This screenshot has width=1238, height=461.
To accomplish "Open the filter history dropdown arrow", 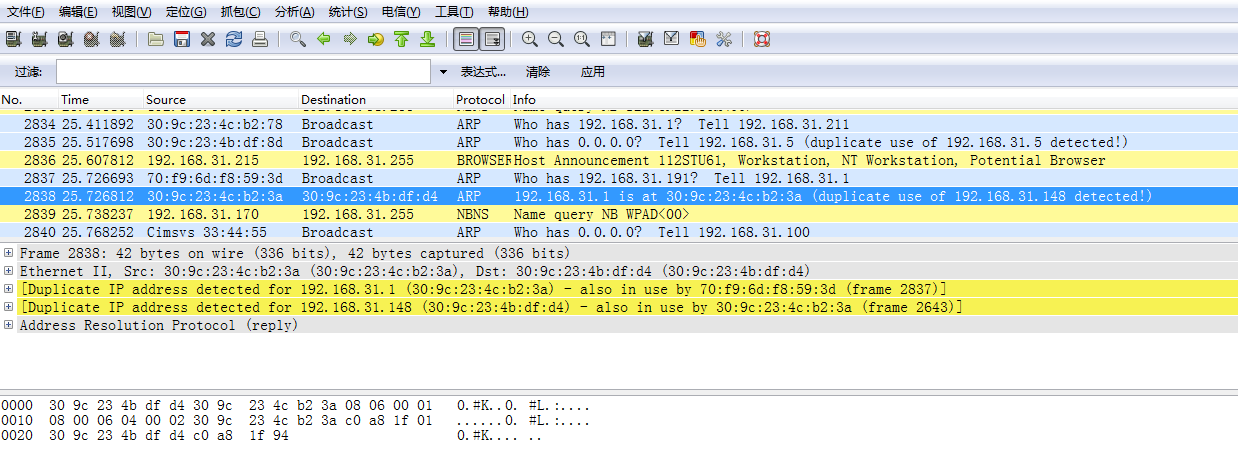I will click(444, 72).
